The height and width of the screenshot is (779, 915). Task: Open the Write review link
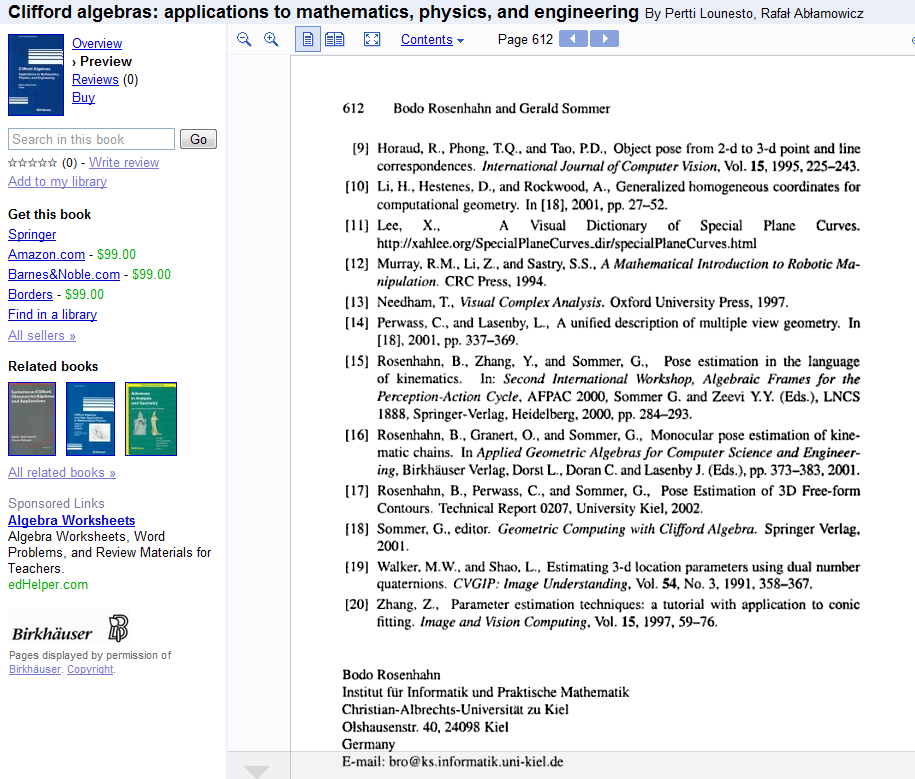124,162
